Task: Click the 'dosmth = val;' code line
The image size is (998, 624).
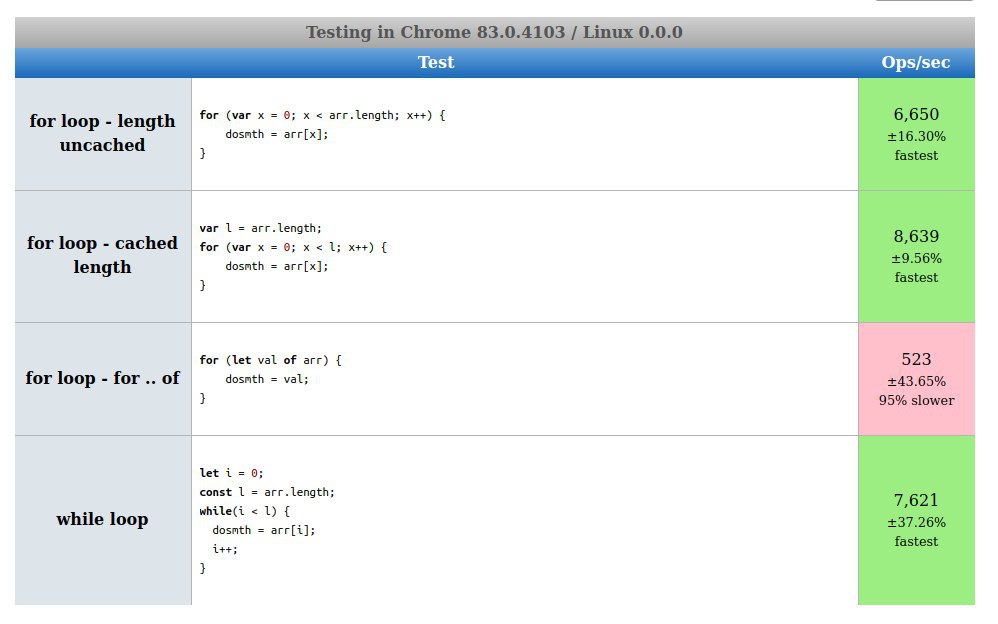Action: coord(267,379)
